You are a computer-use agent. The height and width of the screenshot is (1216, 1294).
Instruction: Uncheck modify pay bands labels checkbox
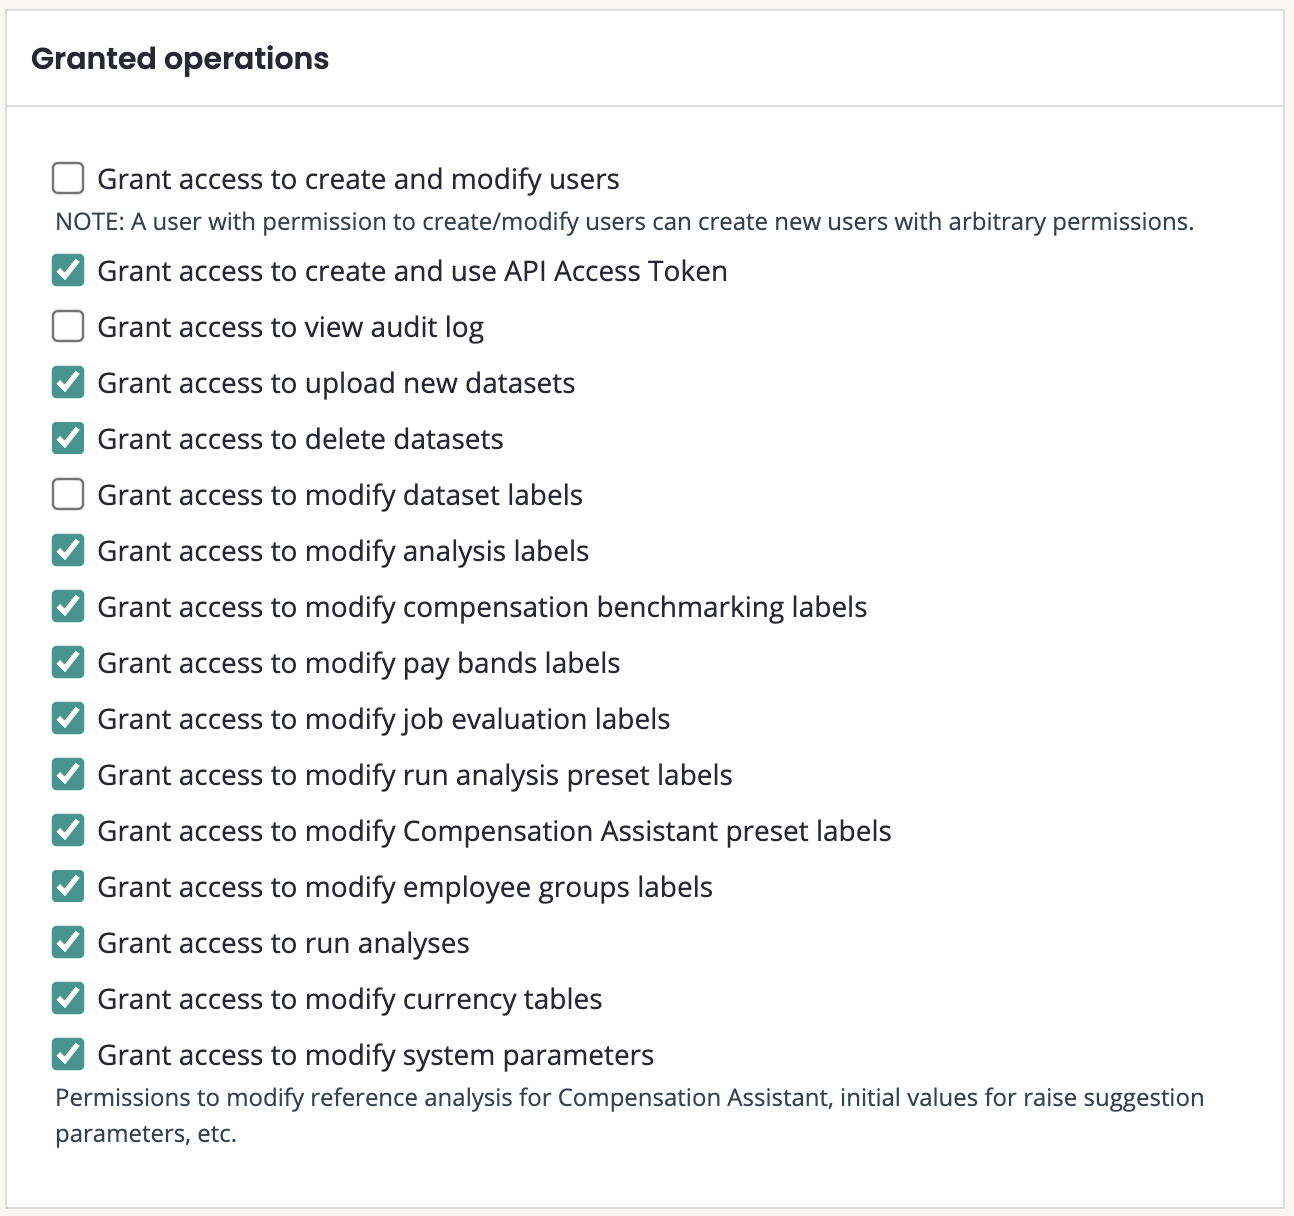[68, 663]
